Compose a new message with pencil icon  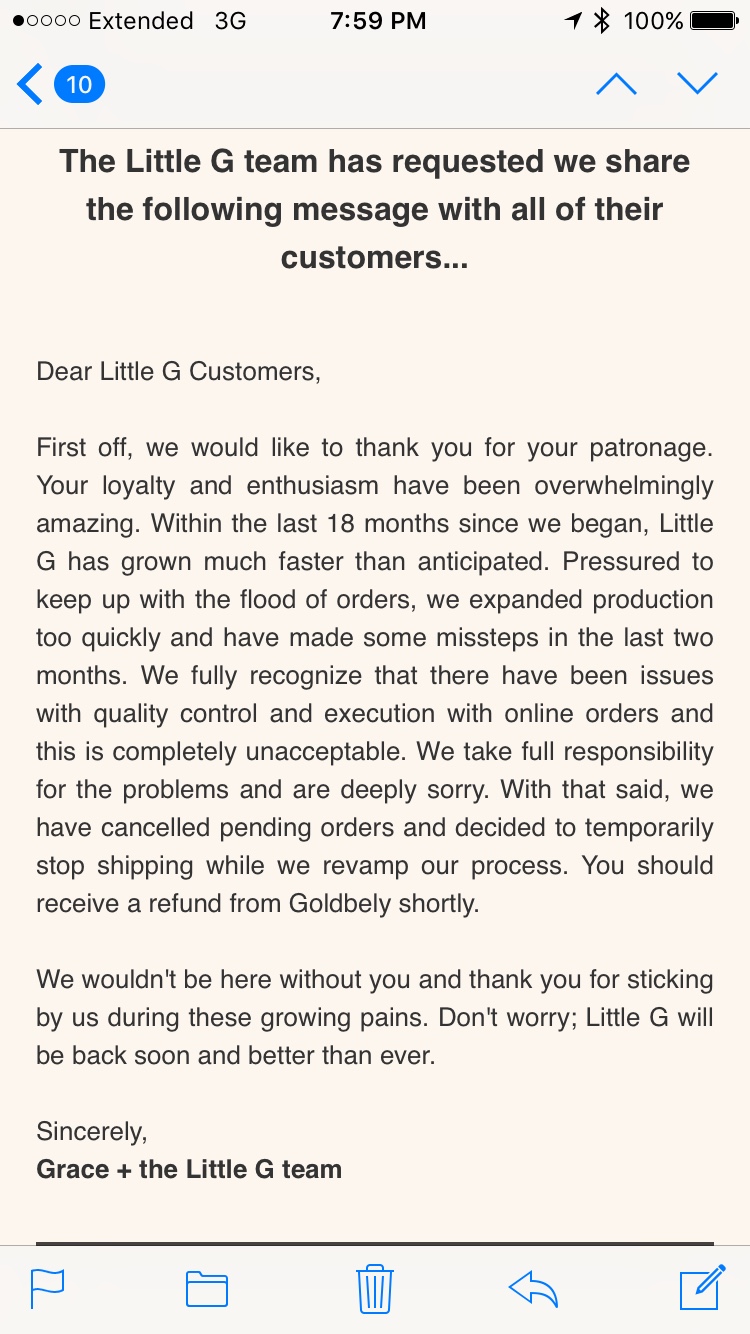pyautogui.click(x=702, y=1287)
